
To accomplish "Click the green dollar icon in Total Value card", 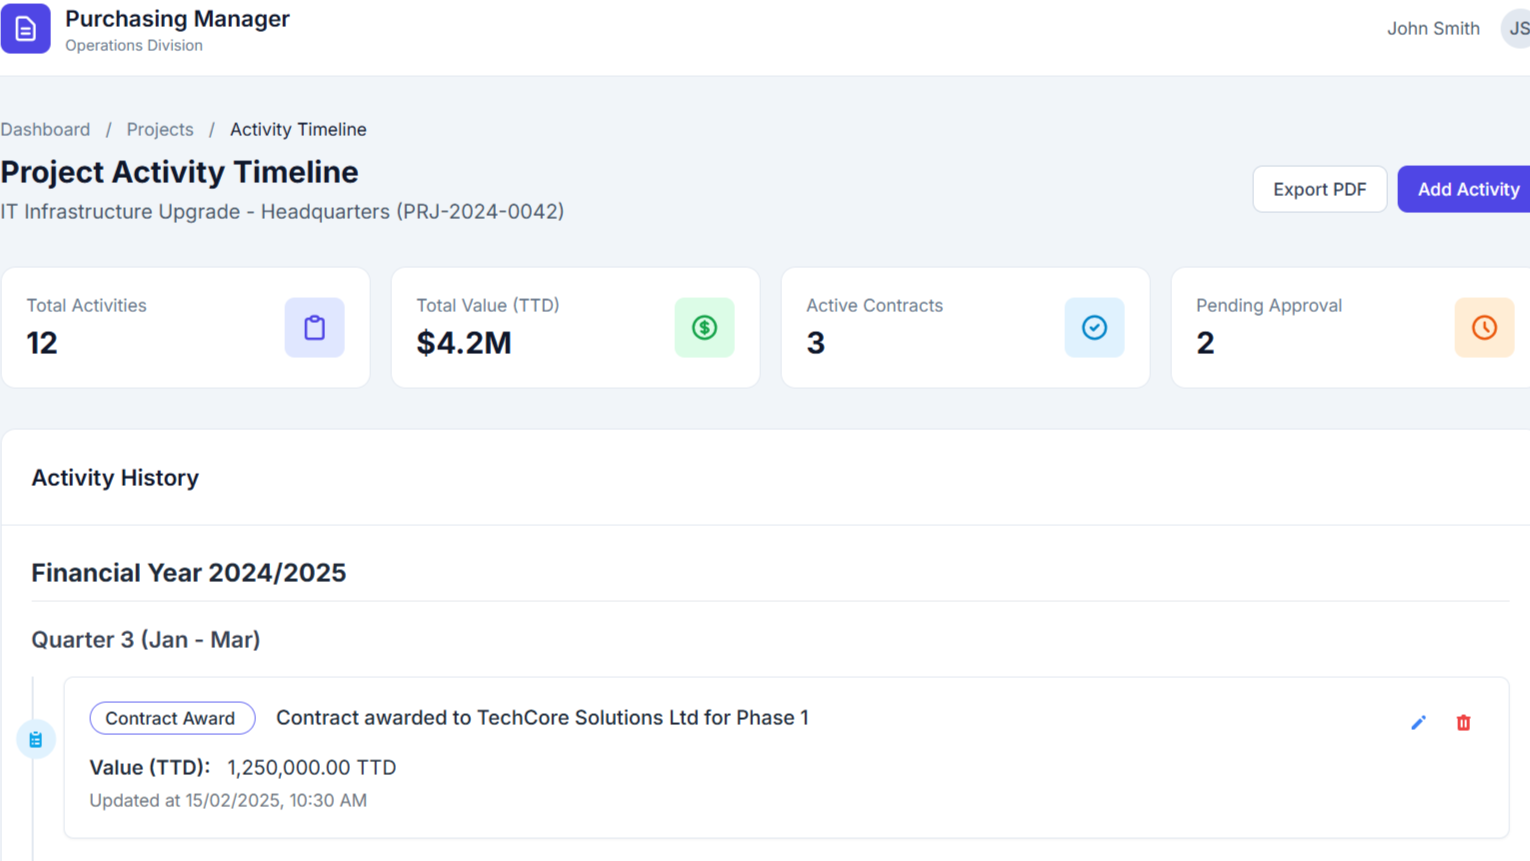I will 704,327.
